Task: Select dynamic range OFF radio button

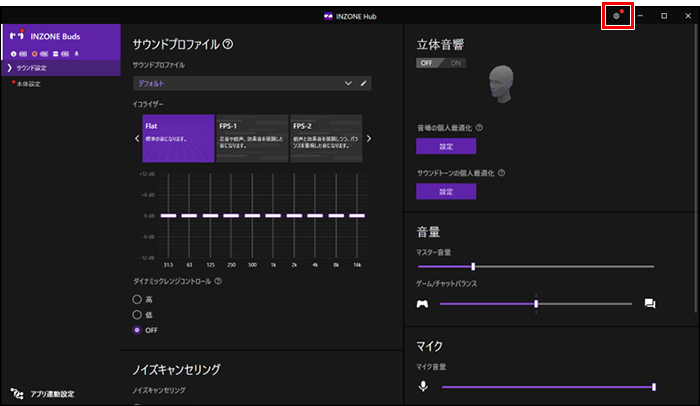Action: [137, 330]
